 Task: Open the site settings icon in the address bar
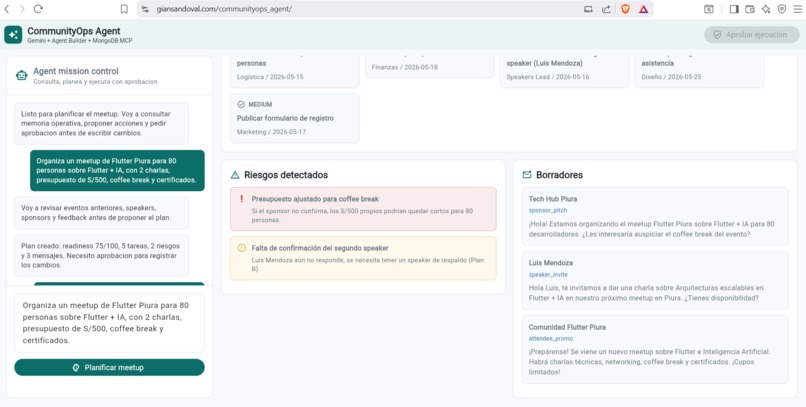click(x=145, y=9)
